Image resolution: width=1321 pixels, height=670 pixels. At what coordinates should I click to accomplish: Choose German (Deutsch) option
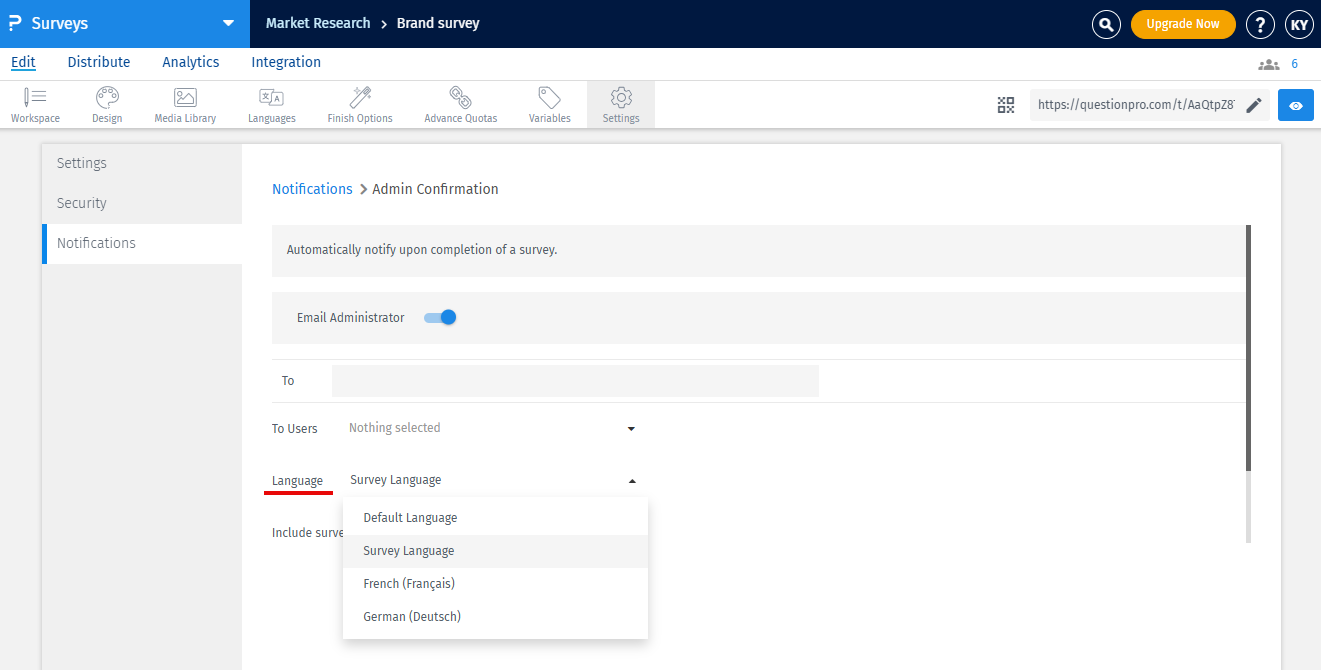pos(495,617)
